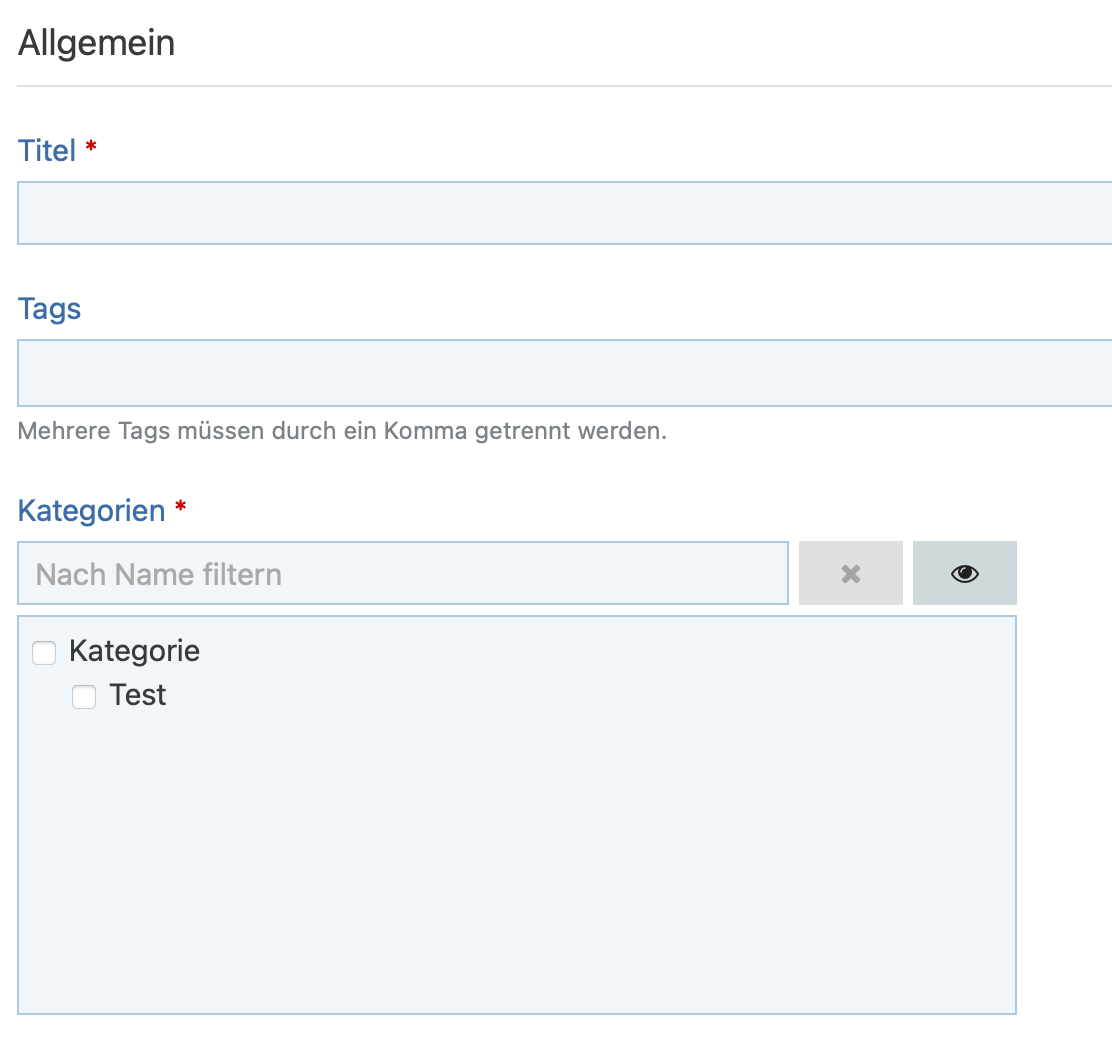Check the Kategorie checkbox
Viewport: 1112px width, 1060px height.
pyautogui.click(x=44, y=653)
